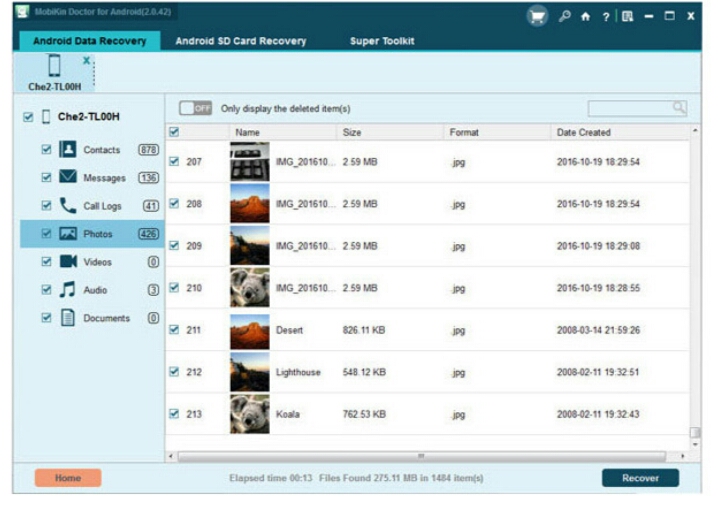Open the Call Logs phone icon
The image size is (720, 505).
click(x=68, y=206)
